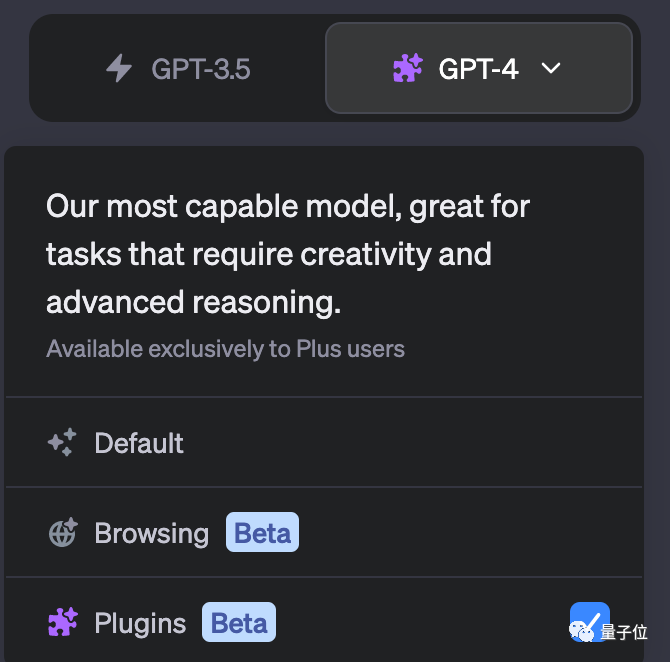
Task: Choose the Plugins mode option
Action: point(324,622)
